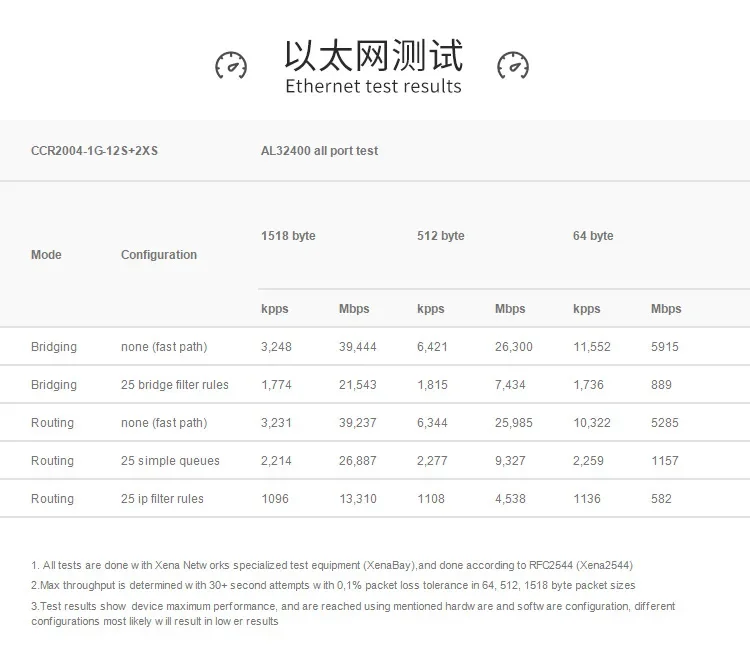Click the value 1157
The width and height of the screenshot is (750, 669).
coord(665,461)
